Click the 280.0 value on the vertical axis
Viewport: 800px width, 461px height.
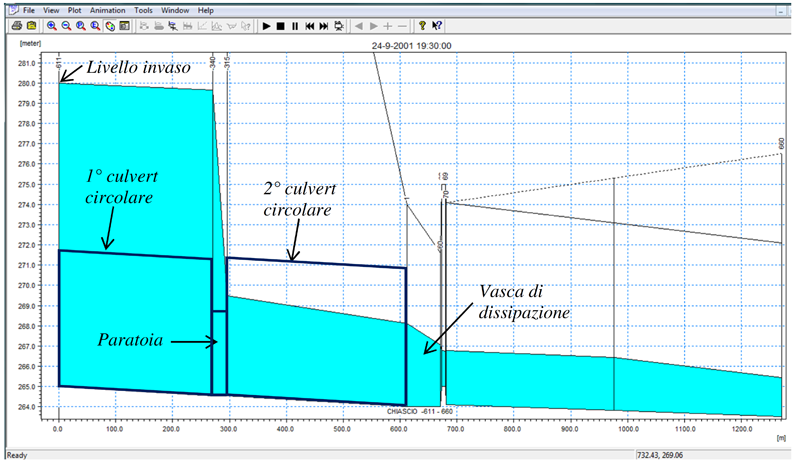tap(27, 84)
